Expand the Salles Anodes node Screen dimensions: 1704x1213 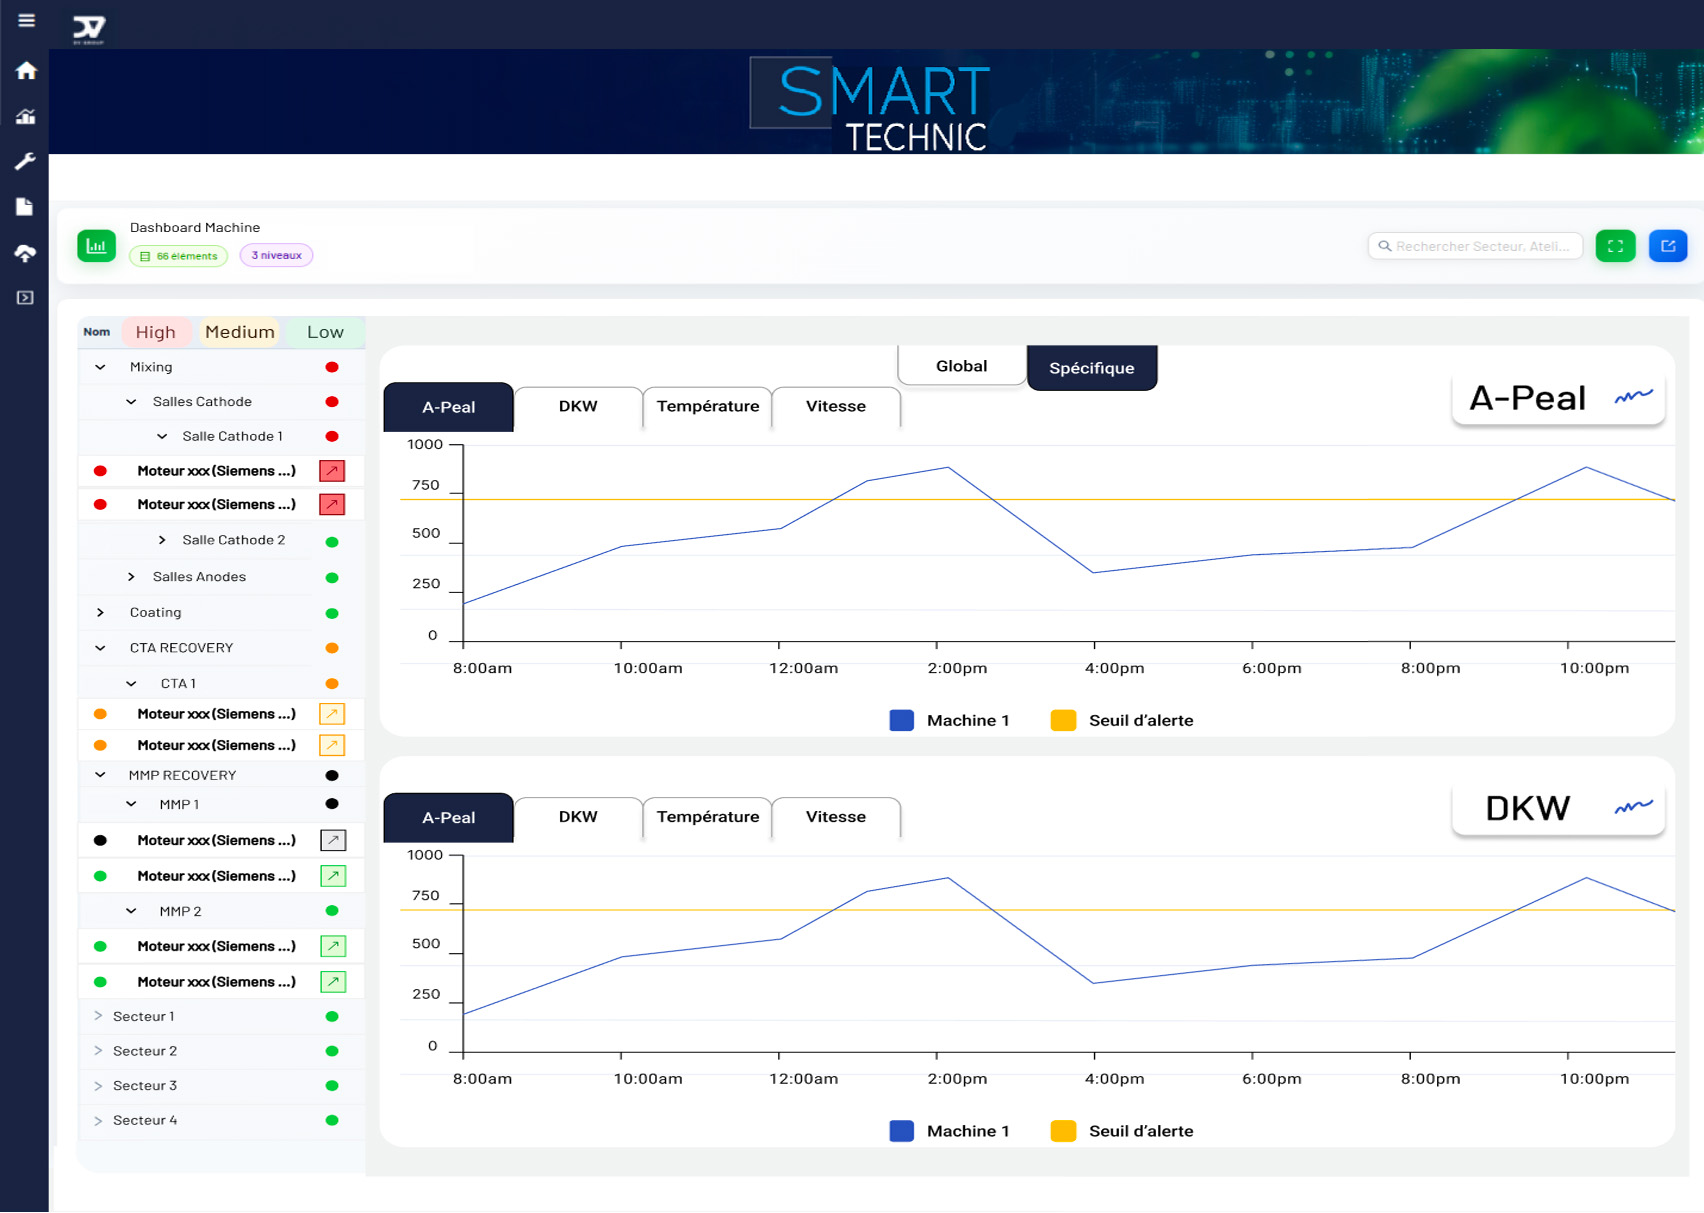(131, 577)
